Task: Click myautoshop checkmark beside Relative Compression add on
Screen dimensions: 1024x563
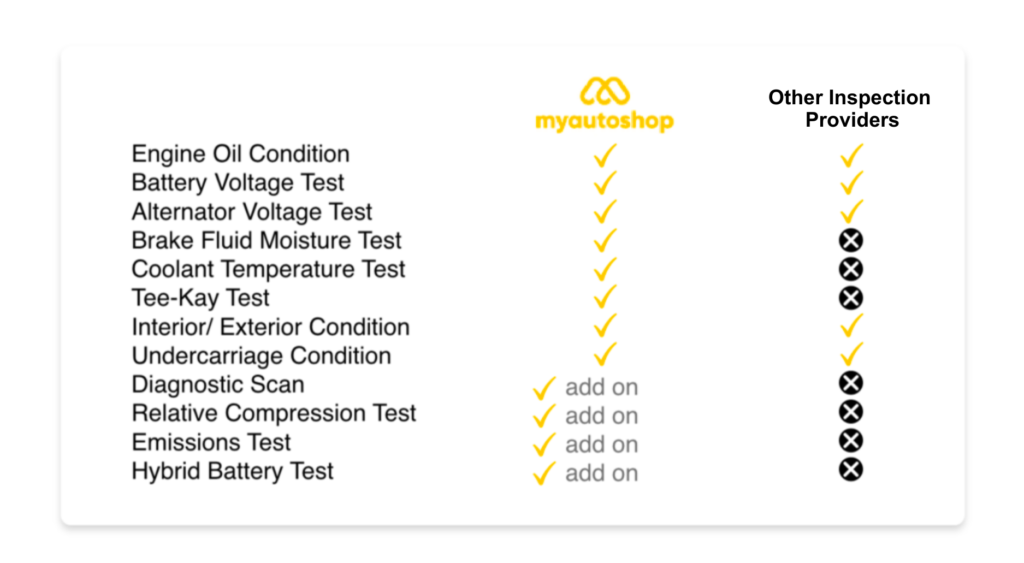Action: pyautogui.click(x=544, y=415)
